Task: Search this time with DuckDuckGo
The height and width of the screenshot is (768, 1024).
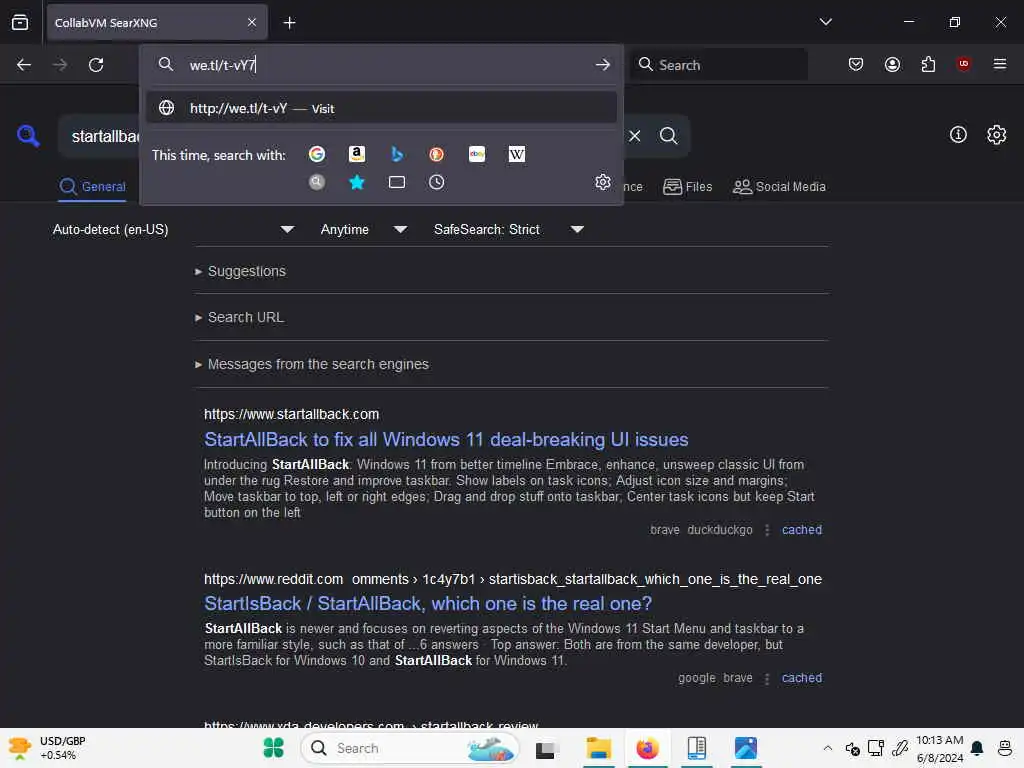Action: (x=436, y=154)
